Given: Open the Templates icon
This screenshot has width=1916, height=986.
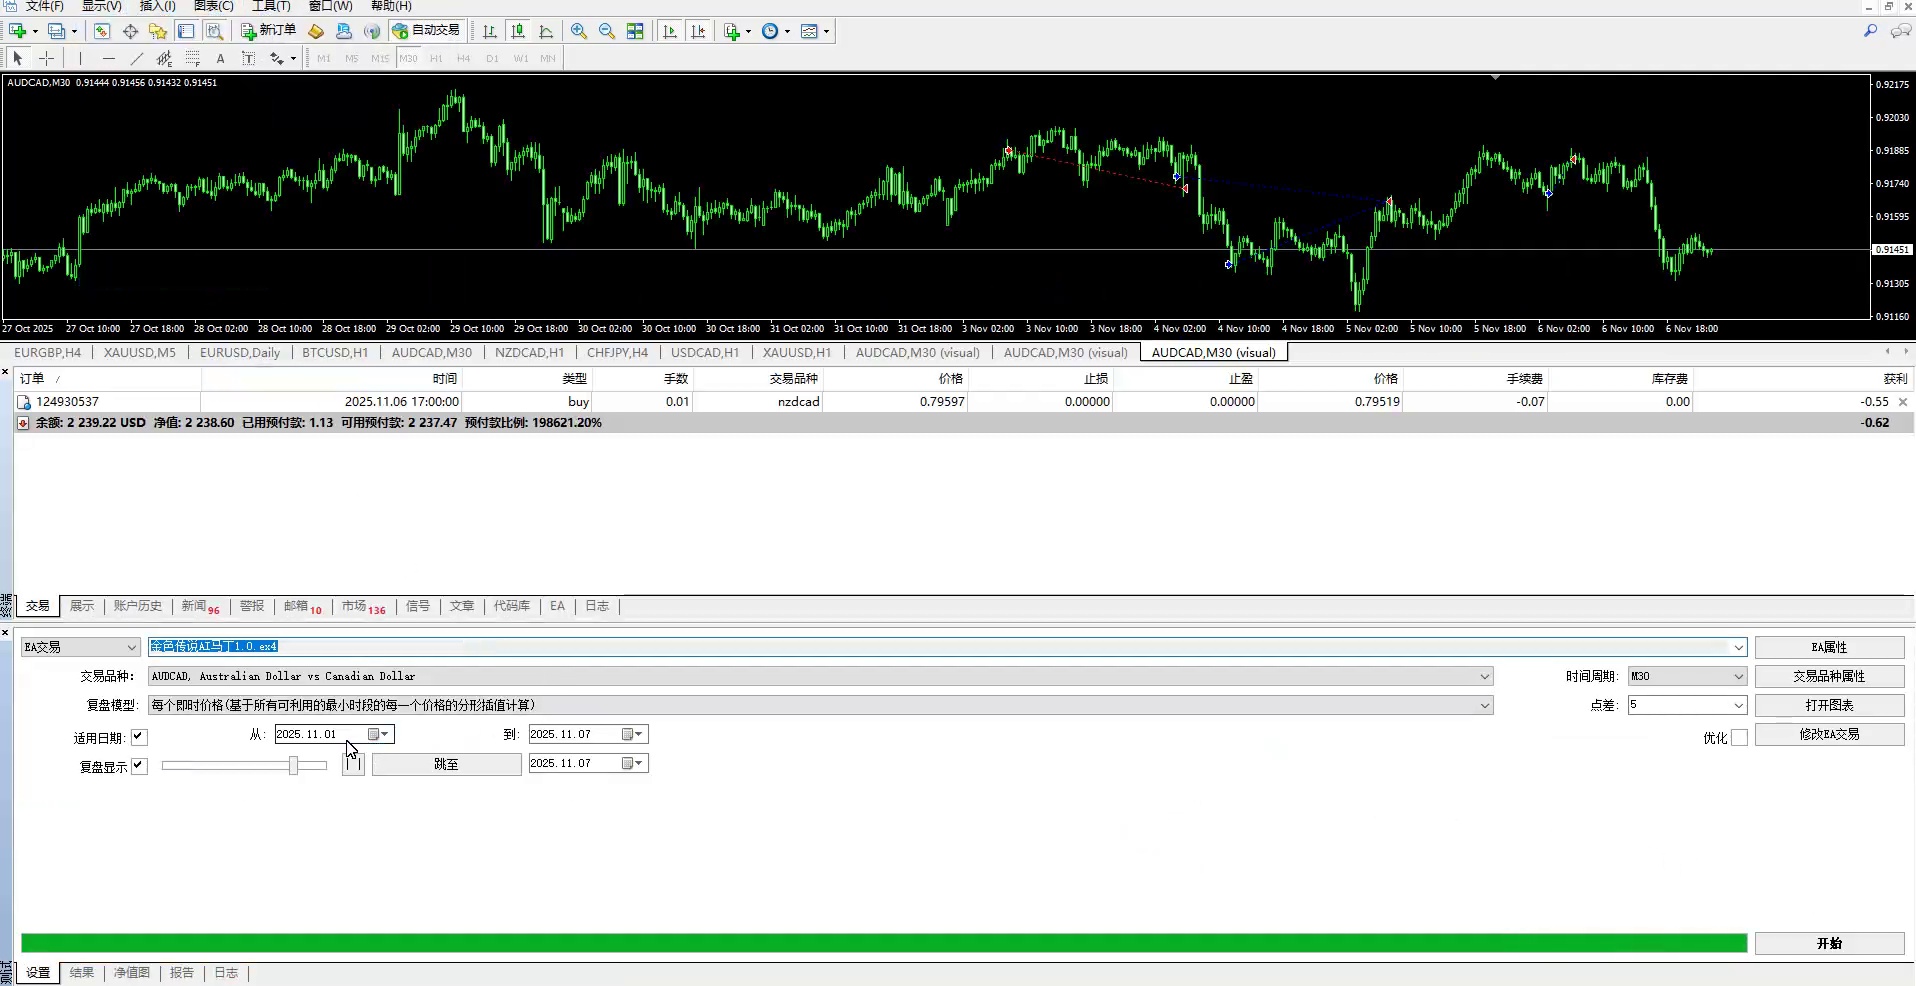Looking at the screenshot, I should [810, 31].
